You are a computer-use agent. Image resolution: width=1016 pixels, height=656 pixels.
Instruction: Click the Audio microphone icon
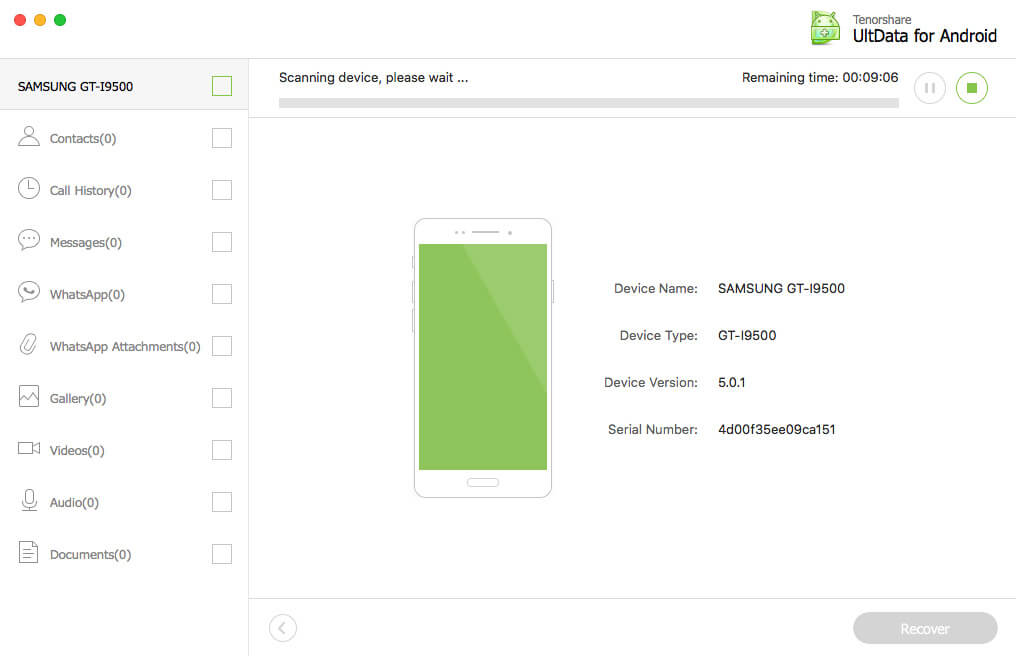click(x=29, y=500)
